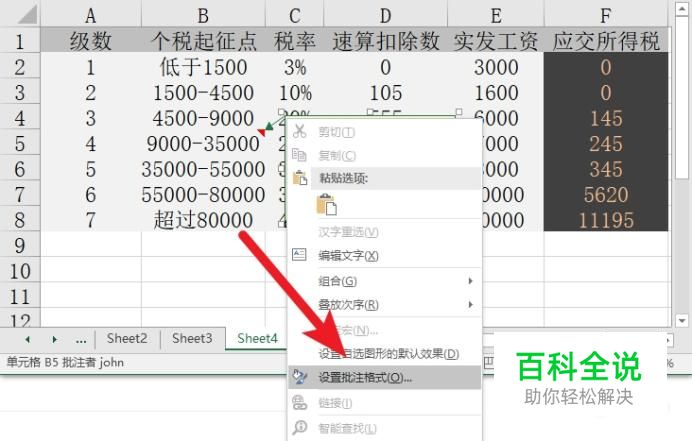
Task: Click the Copy icon in context menu
Action: pos(300,155)
